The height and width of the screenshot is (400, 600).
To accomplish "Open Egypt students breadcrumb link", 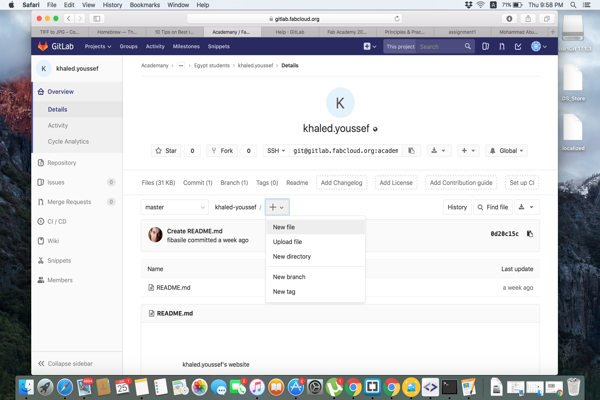I will pos(212,66).
